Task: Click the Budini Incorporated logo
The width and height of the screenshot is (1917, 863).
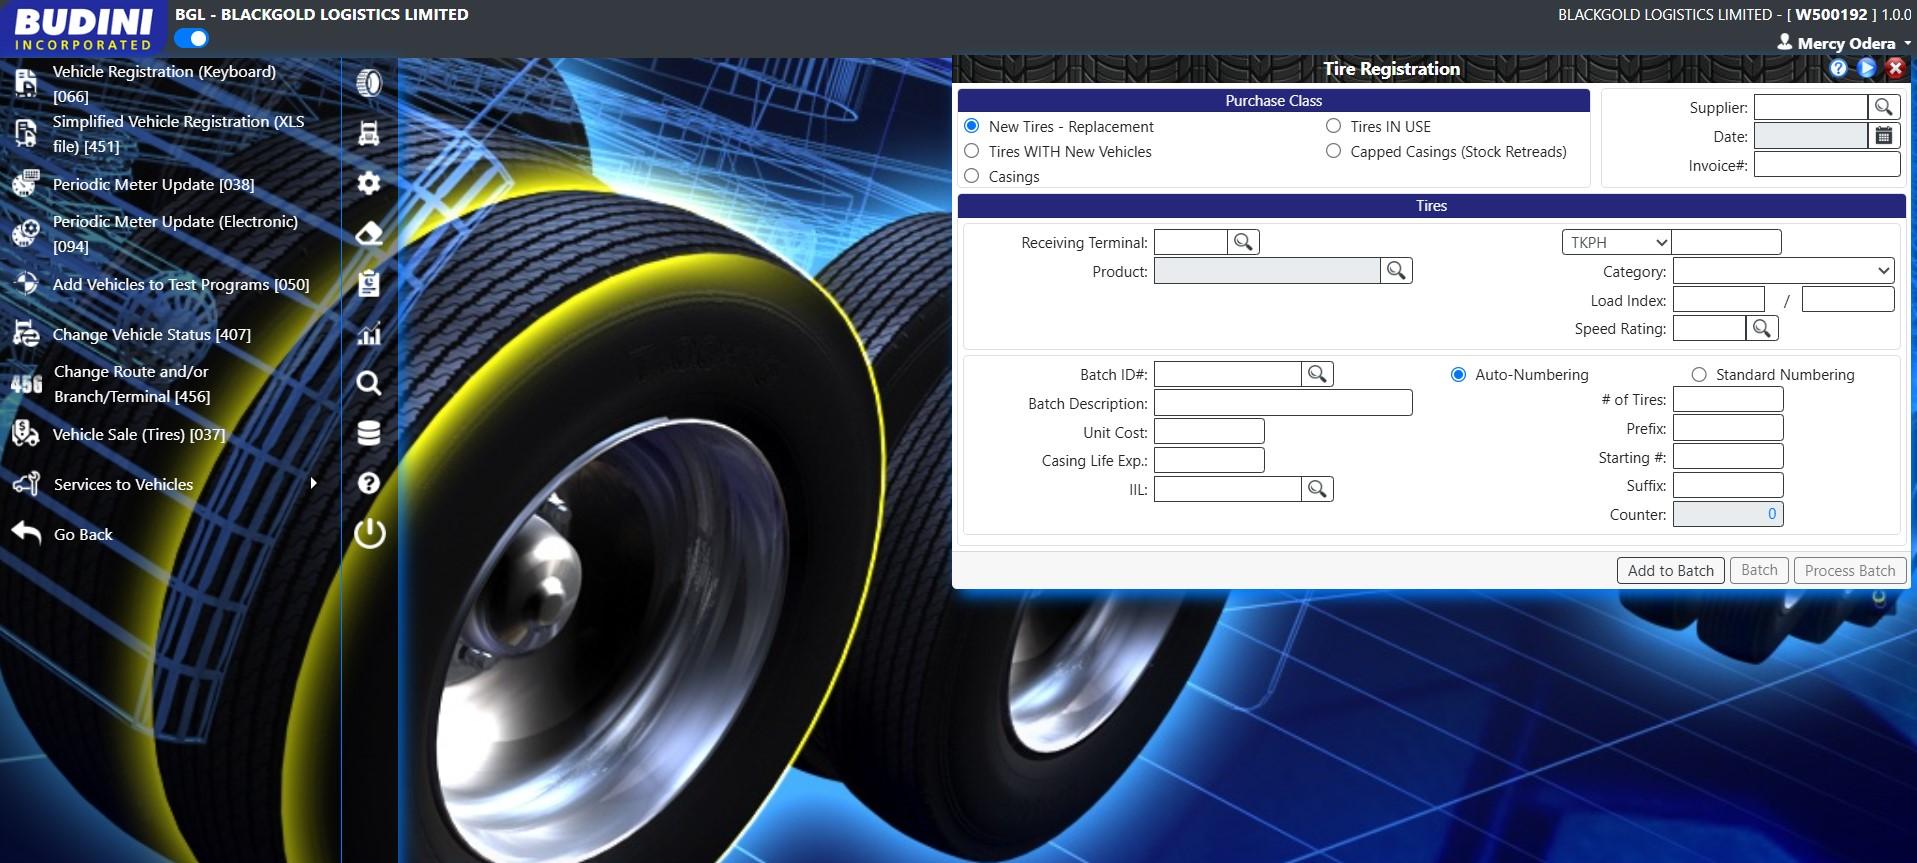Action: pyautogui.click(x=83, y=28)
